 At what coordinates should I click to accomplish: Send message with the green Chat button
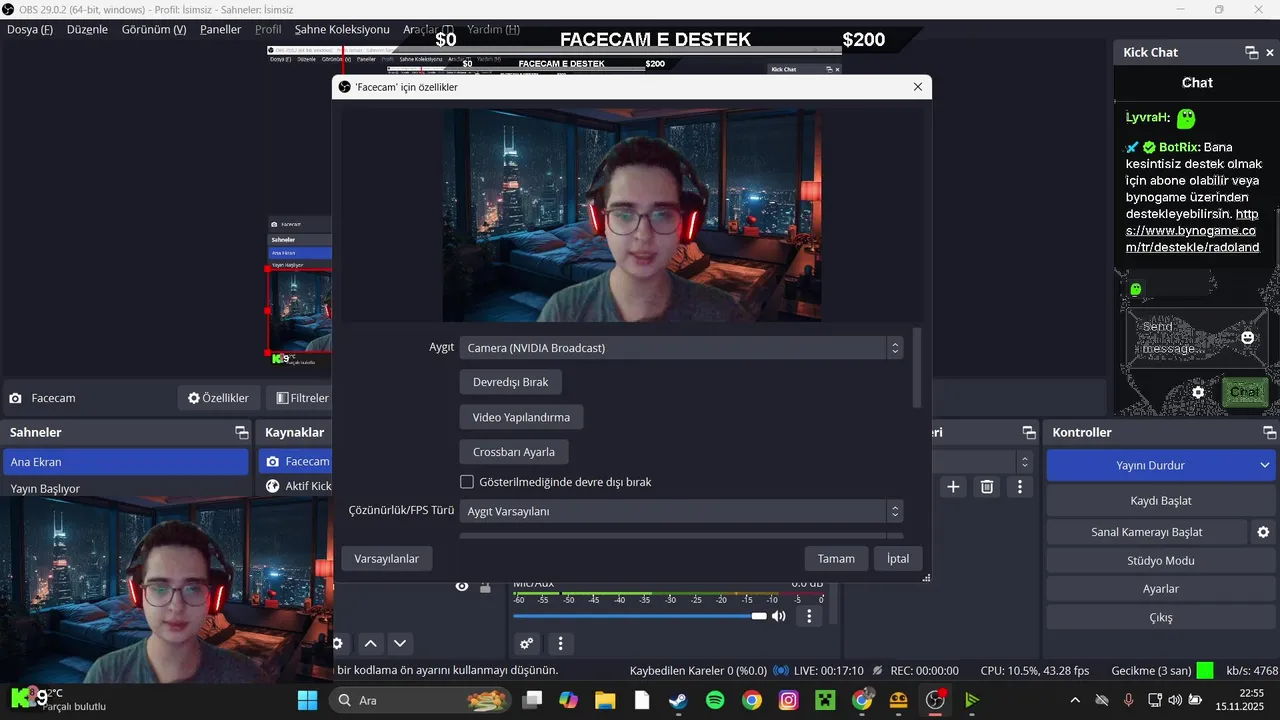(1245, 392)
